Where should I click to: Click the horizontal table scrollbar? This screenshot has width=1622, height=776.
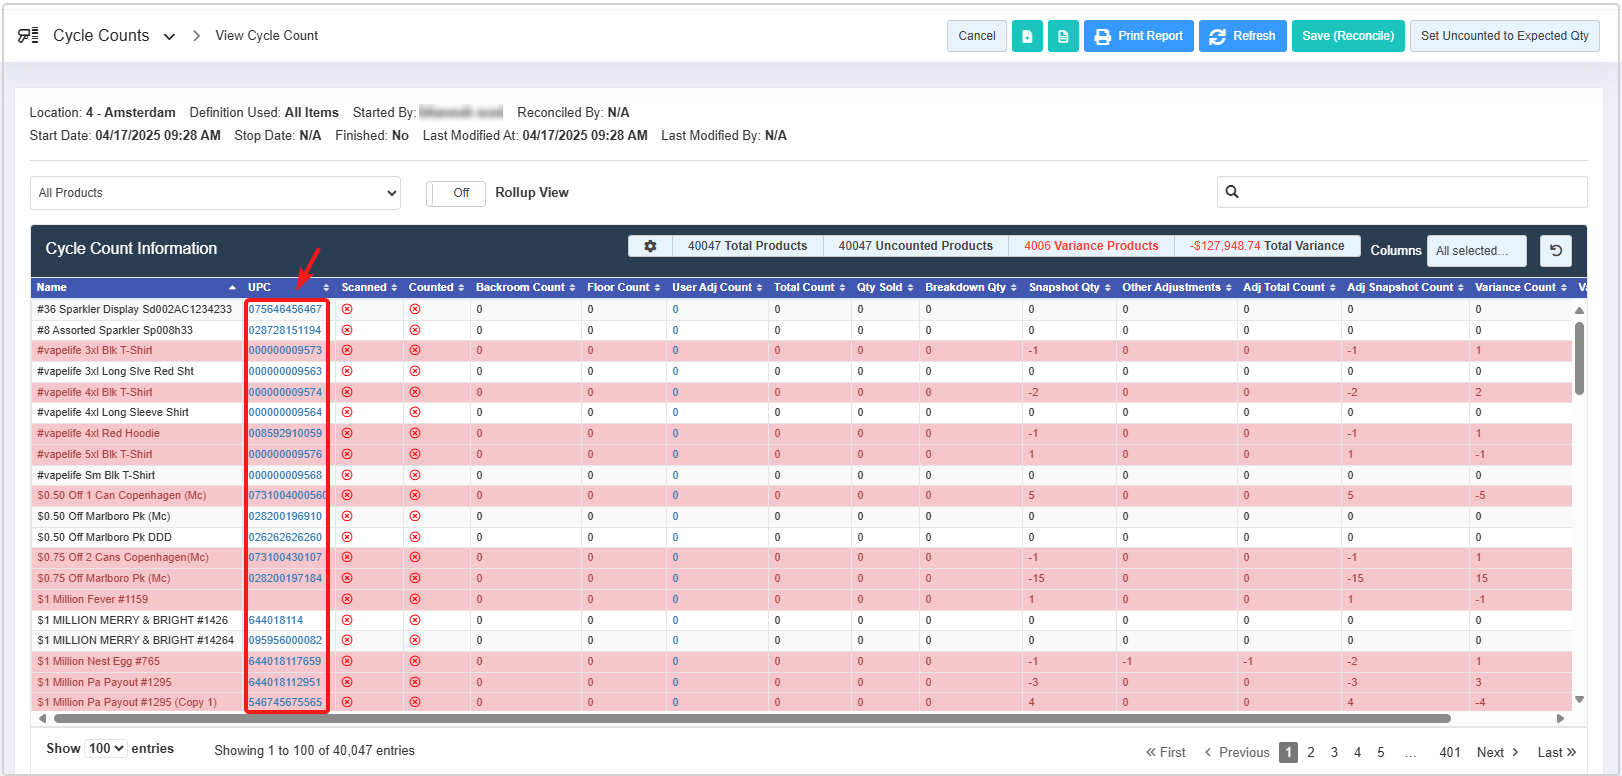[752, 718]
